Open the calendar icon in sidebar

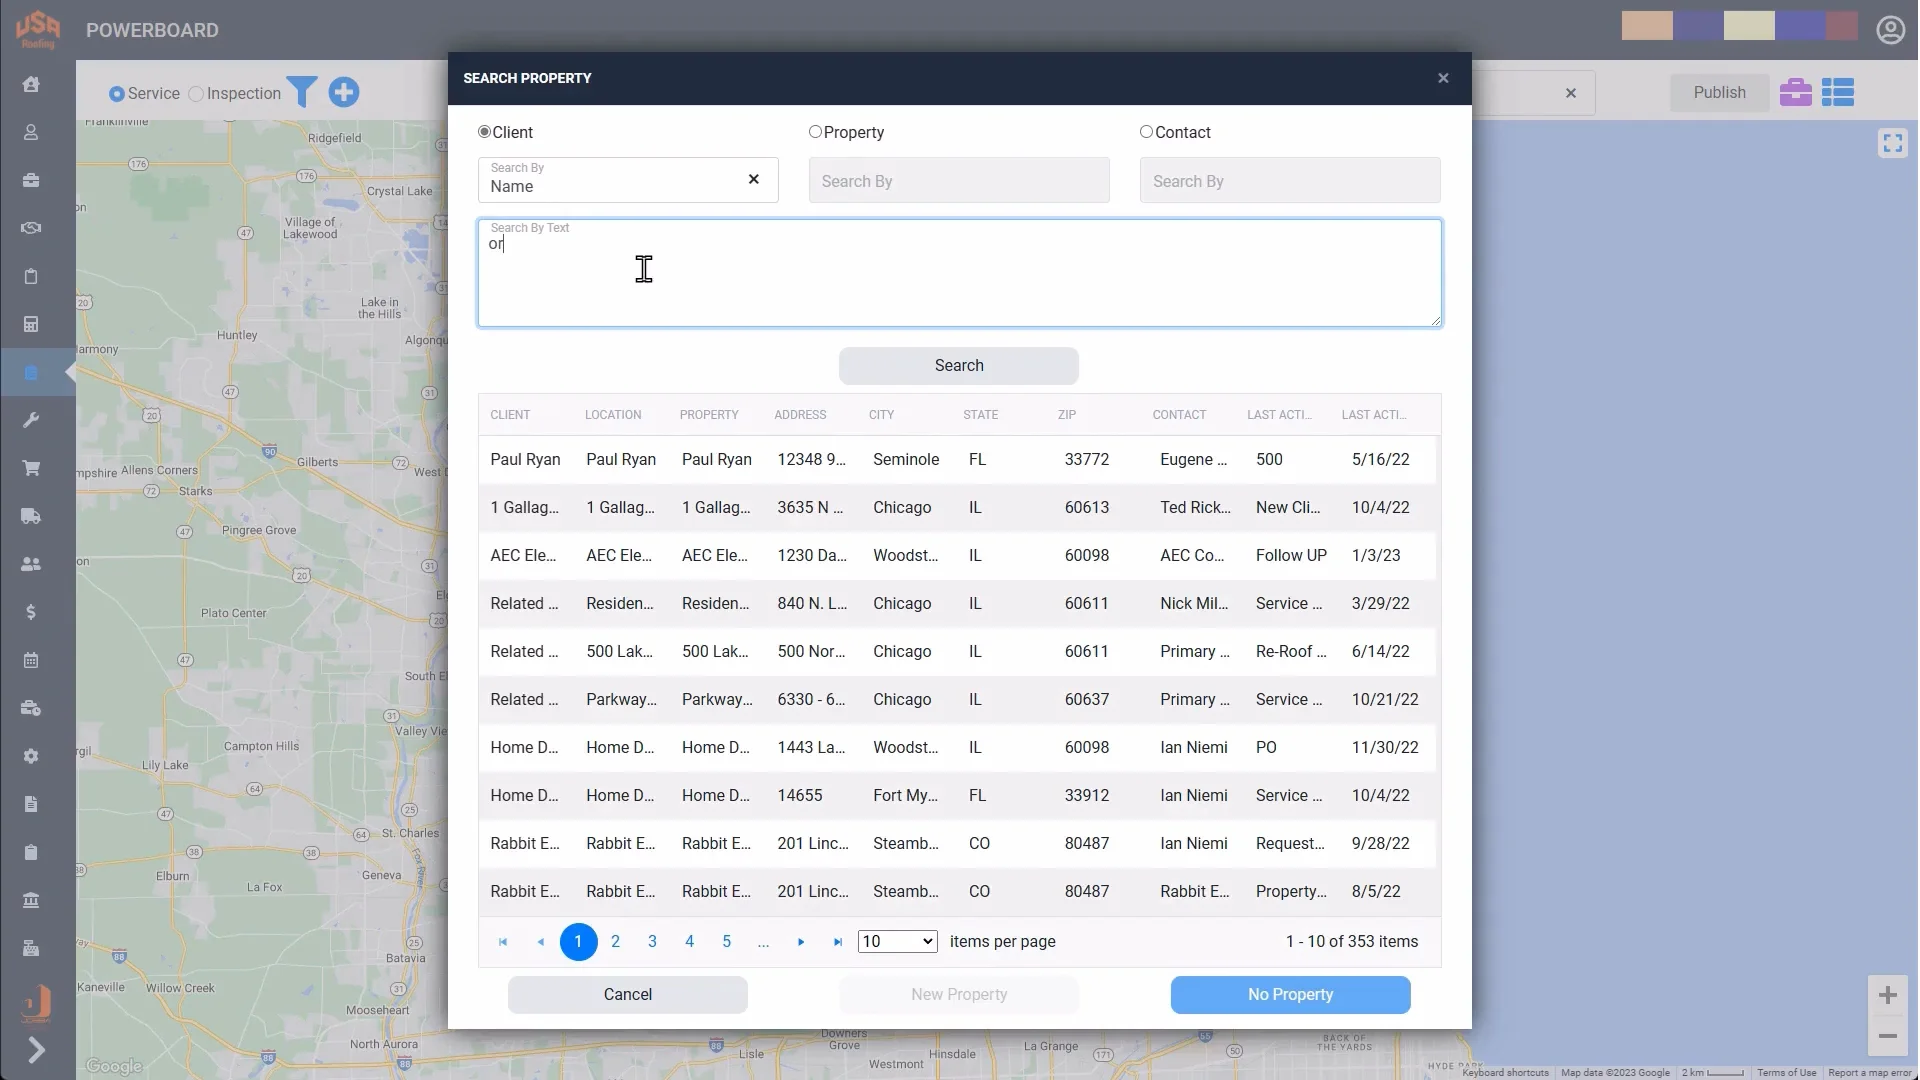(31, 660)
